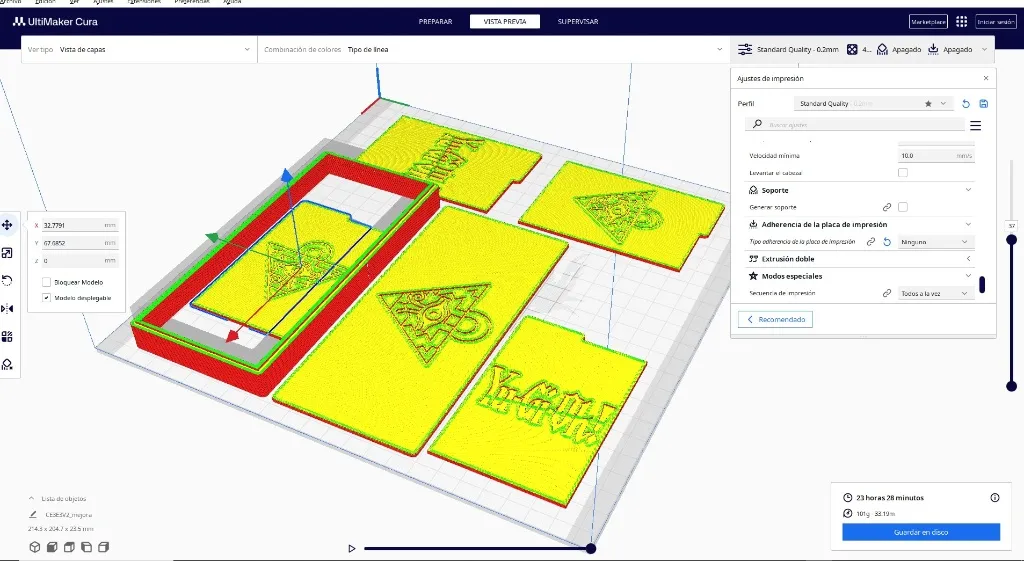The width and height of the screenshot is (1024, 561).
Task: Click the simulation path slider handle
Action: pyautogui.click(x=590, y=549)
